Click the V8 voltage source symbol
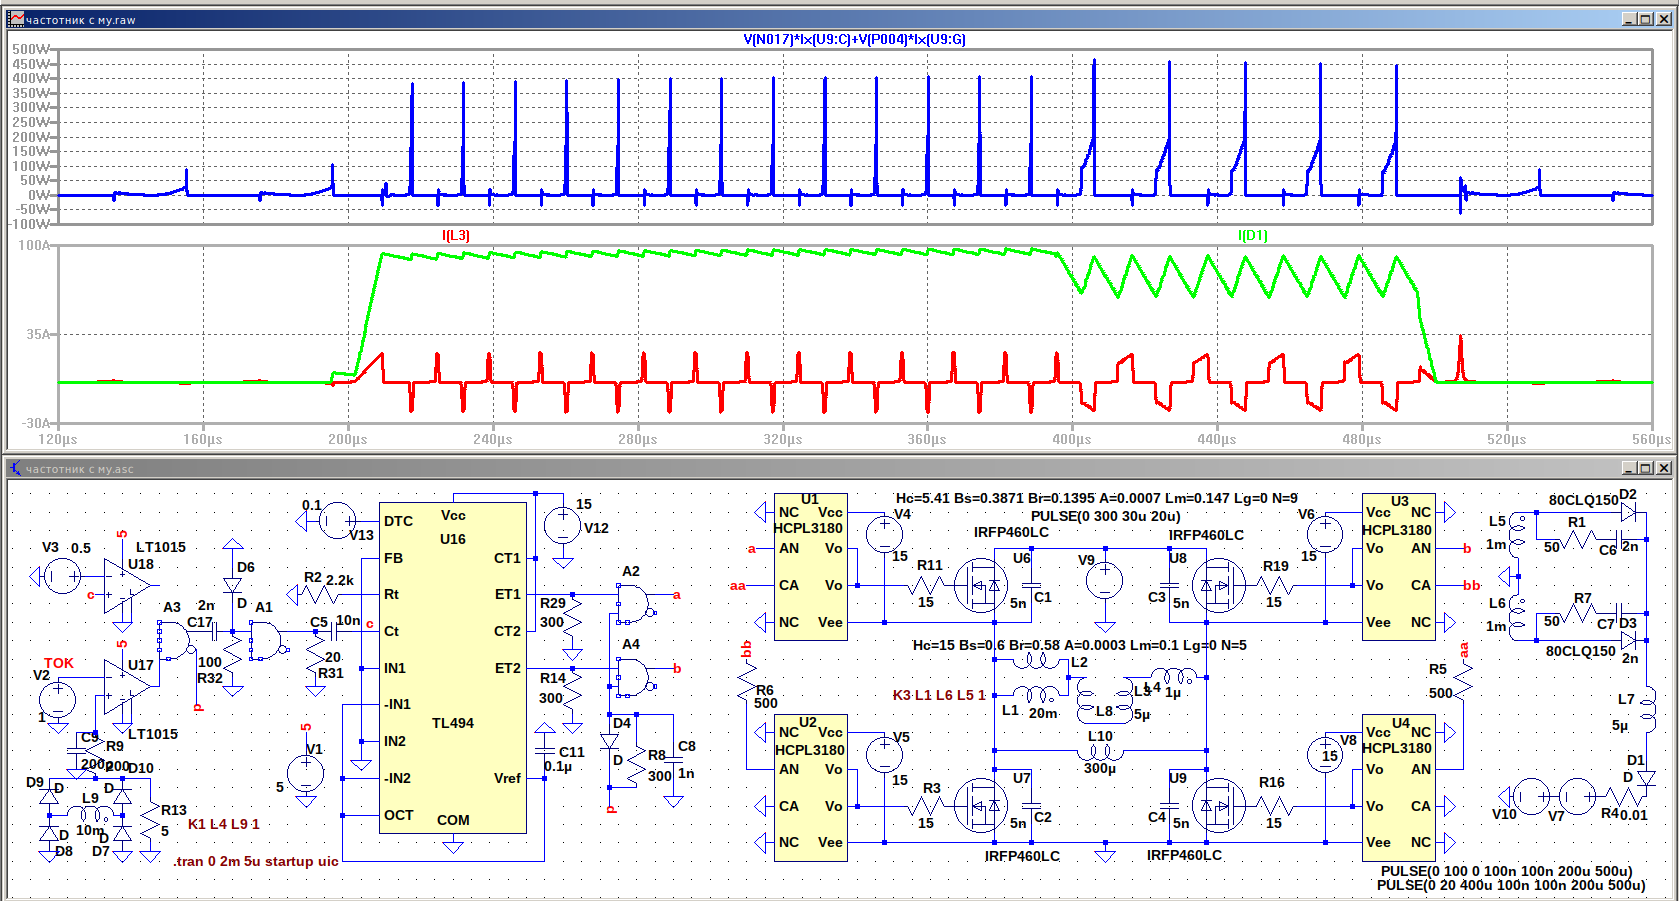Screen dimensions: 1679x901 coord(1326,754)
